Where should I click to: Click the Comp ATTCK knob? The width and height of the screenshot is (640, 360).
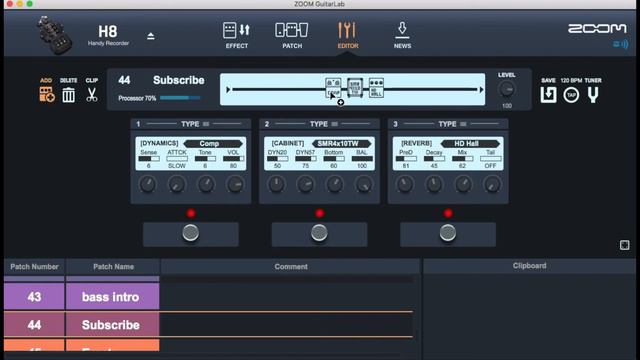(x=177, y=184)
